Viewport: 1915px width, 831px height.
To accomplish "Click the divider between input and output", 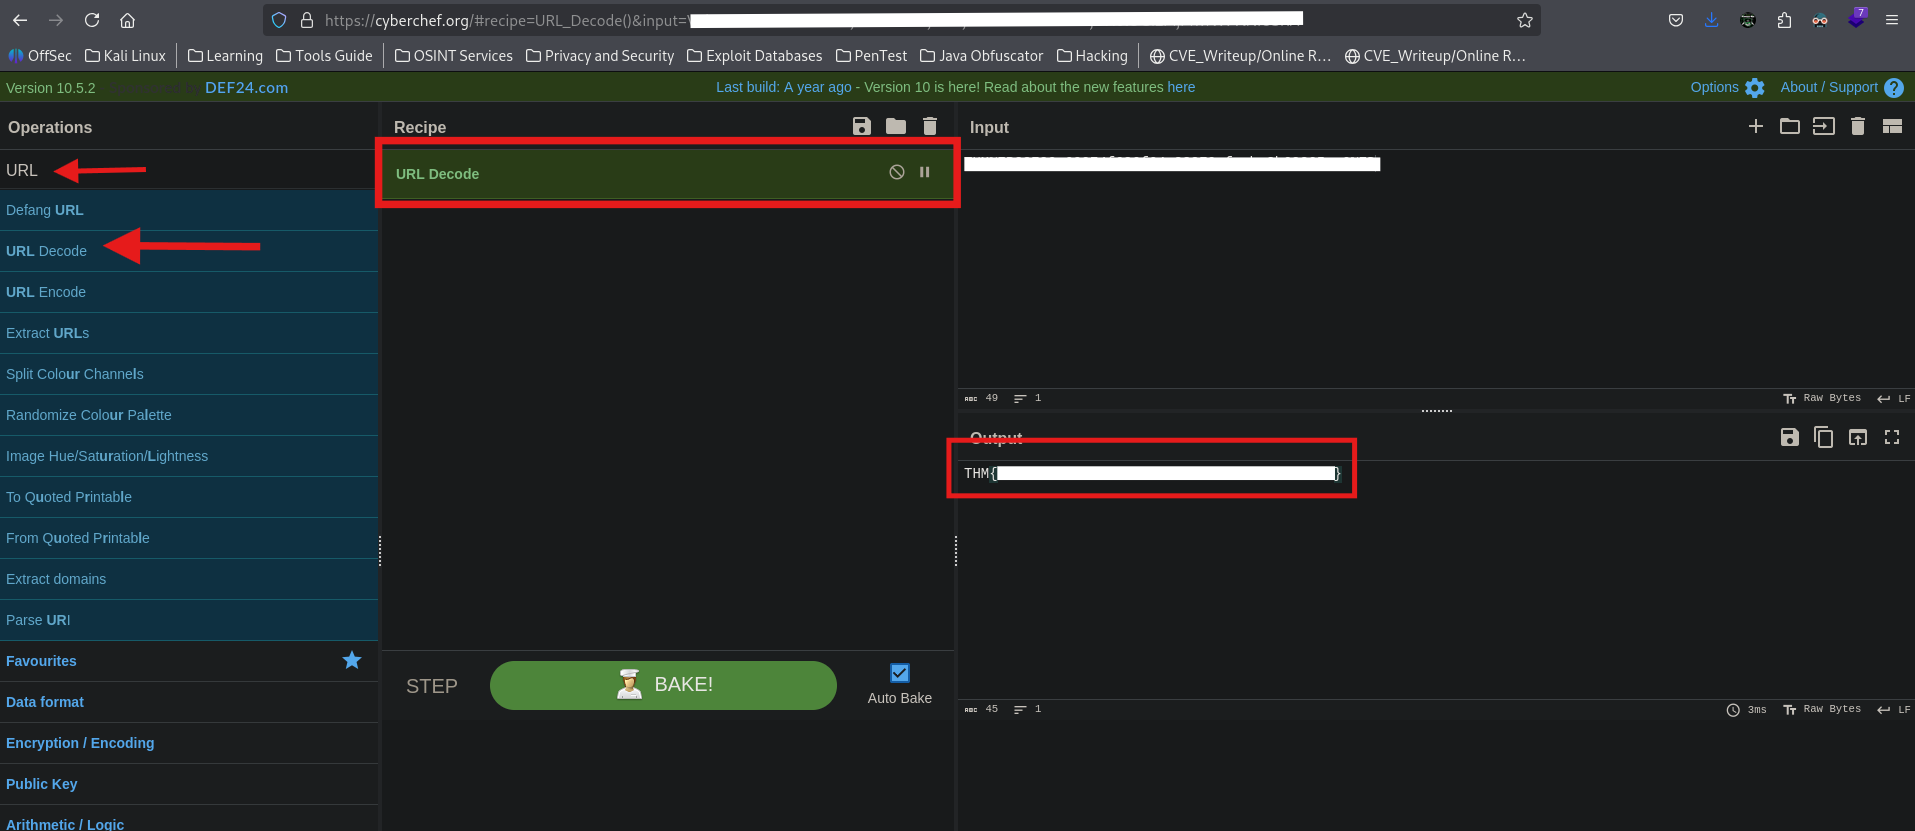I will tap(1436, 410).
